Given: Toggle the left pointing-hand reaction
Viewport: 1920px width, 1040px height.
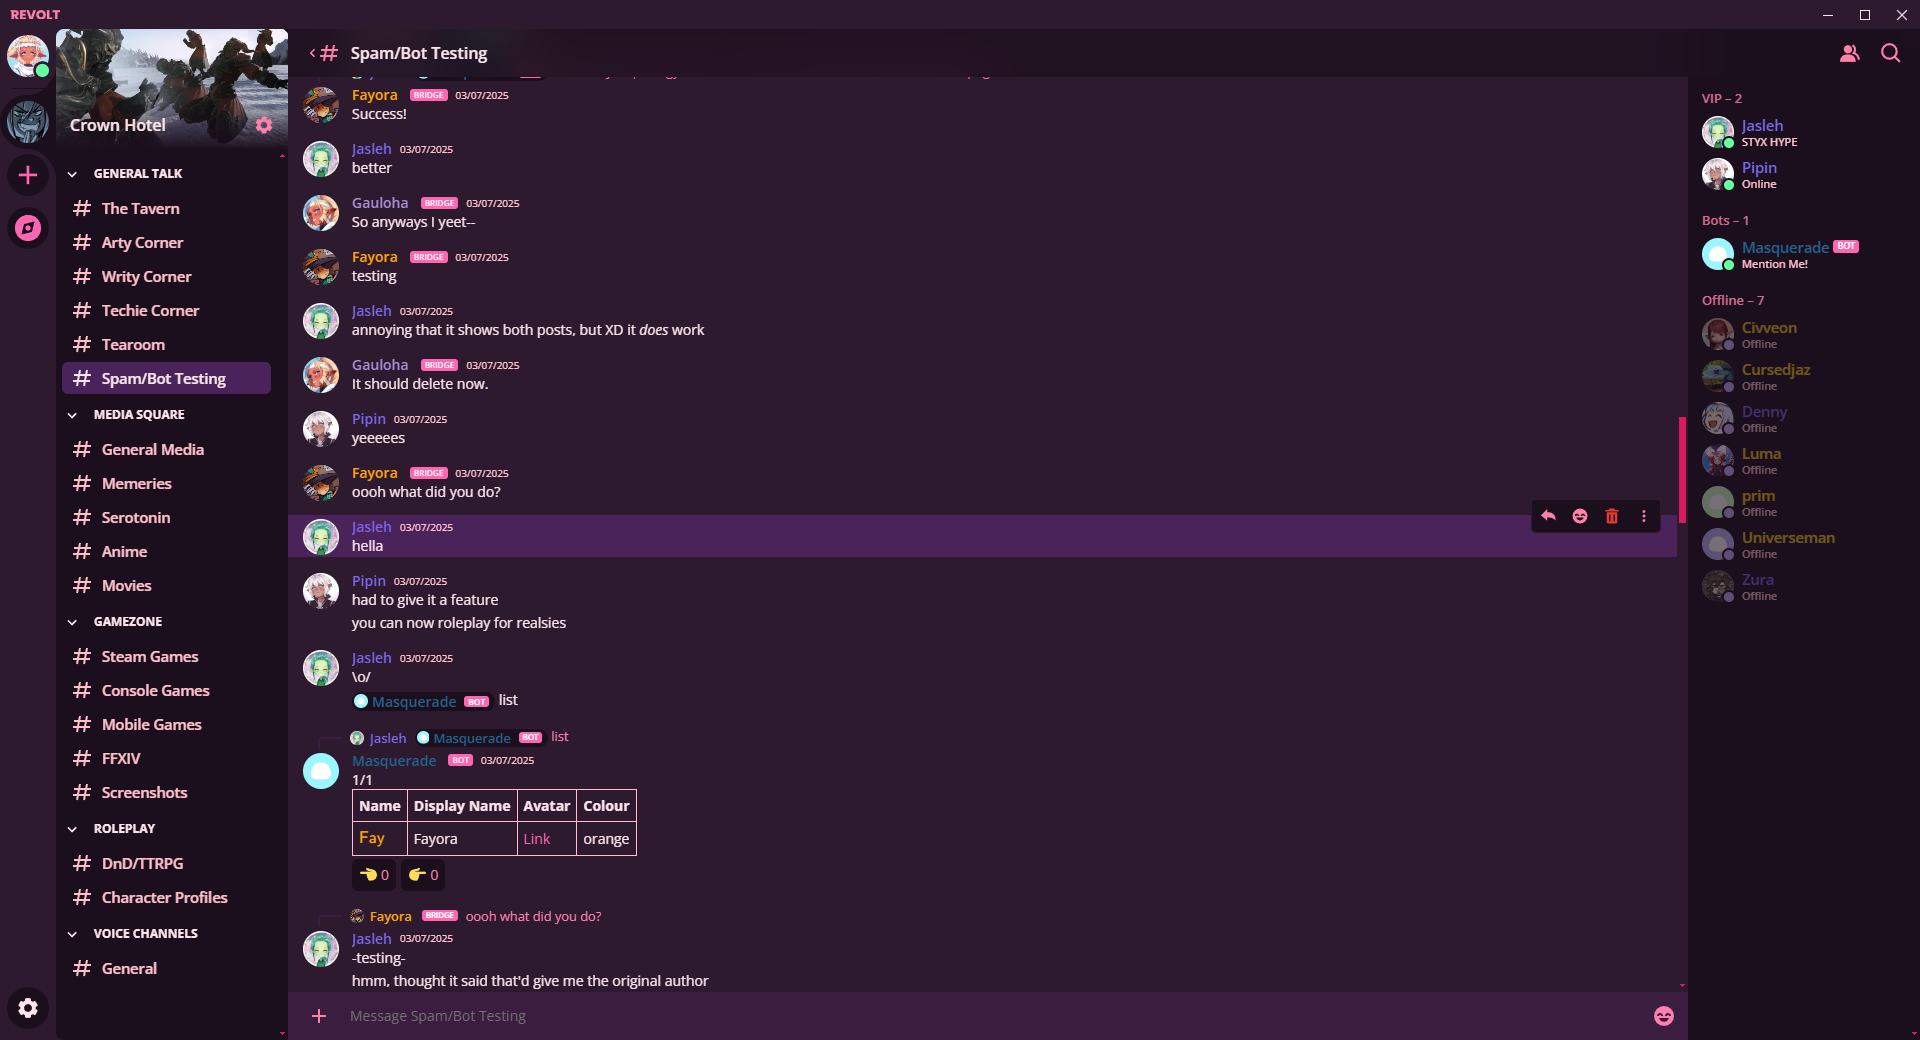Looking at the screenshot, I should 374,875.
